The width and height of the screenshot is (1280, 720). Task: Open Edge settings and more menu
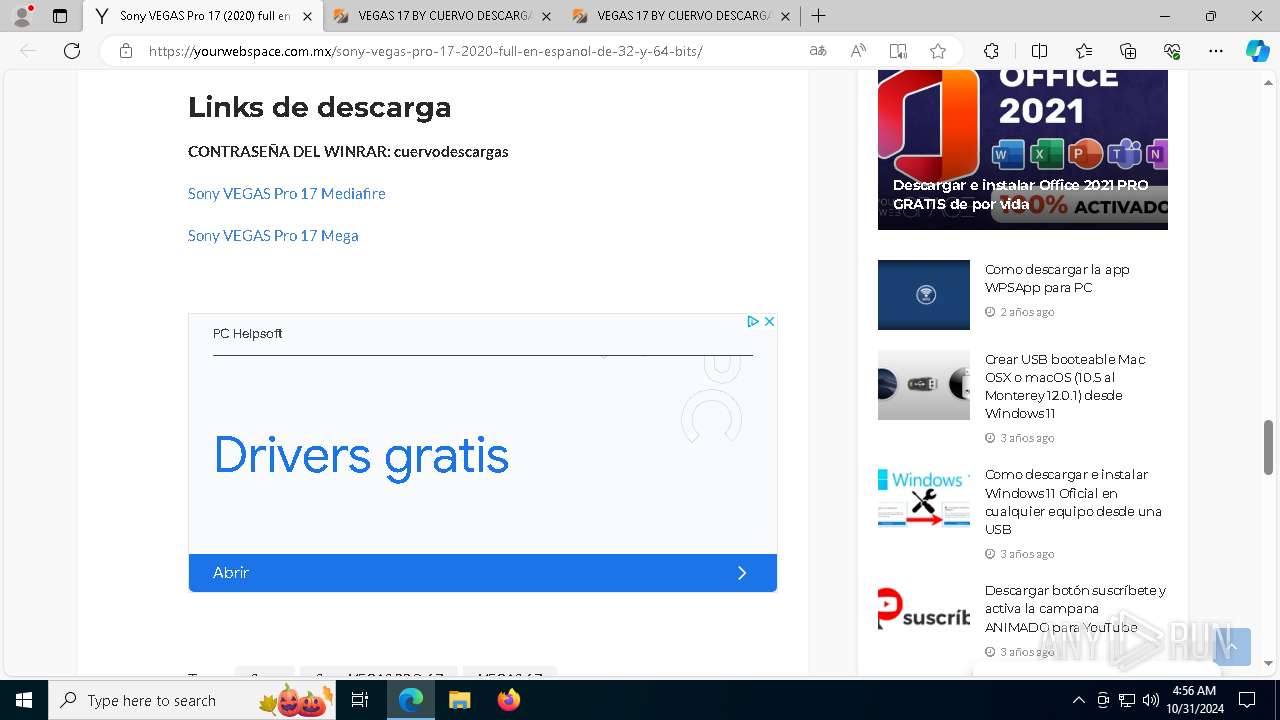point(1216,51)
